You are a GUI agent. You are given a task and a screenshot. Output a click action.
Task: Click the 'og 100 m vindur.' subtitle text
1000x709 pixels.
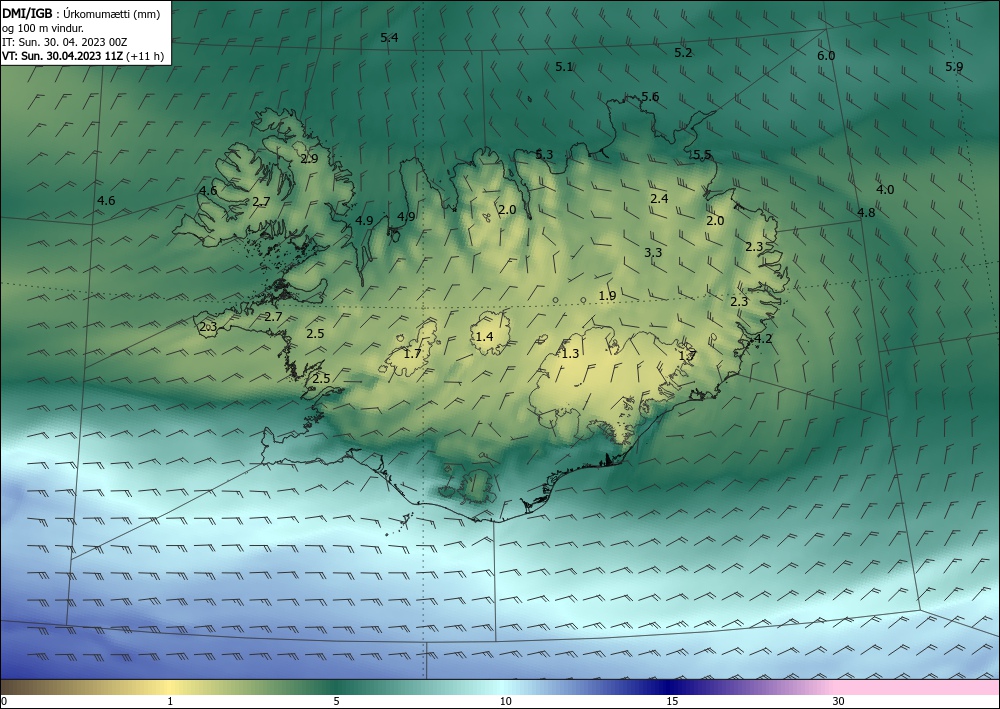click(x=43, y=28)
